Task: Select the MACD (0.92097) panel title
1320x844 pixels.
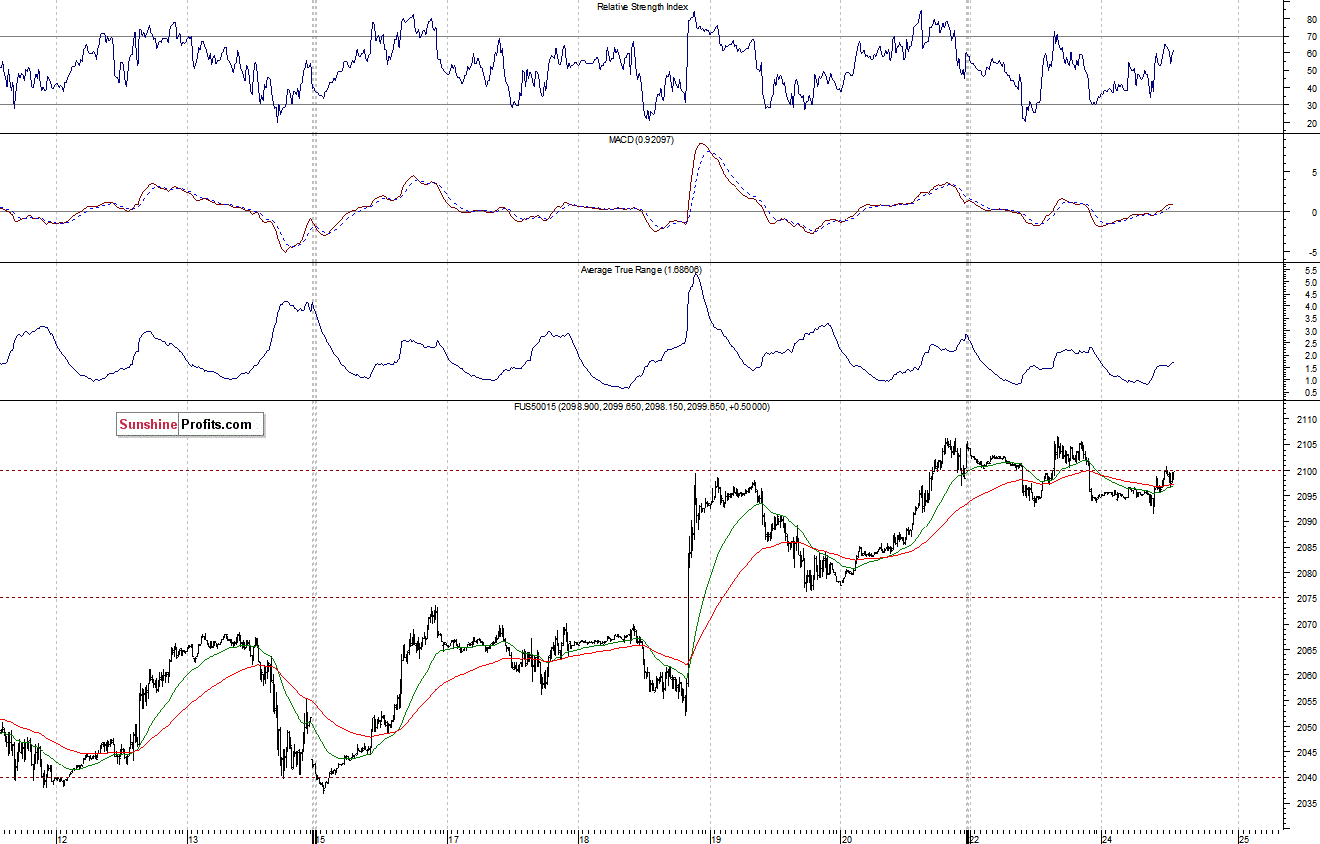Action: click(641, 139)
